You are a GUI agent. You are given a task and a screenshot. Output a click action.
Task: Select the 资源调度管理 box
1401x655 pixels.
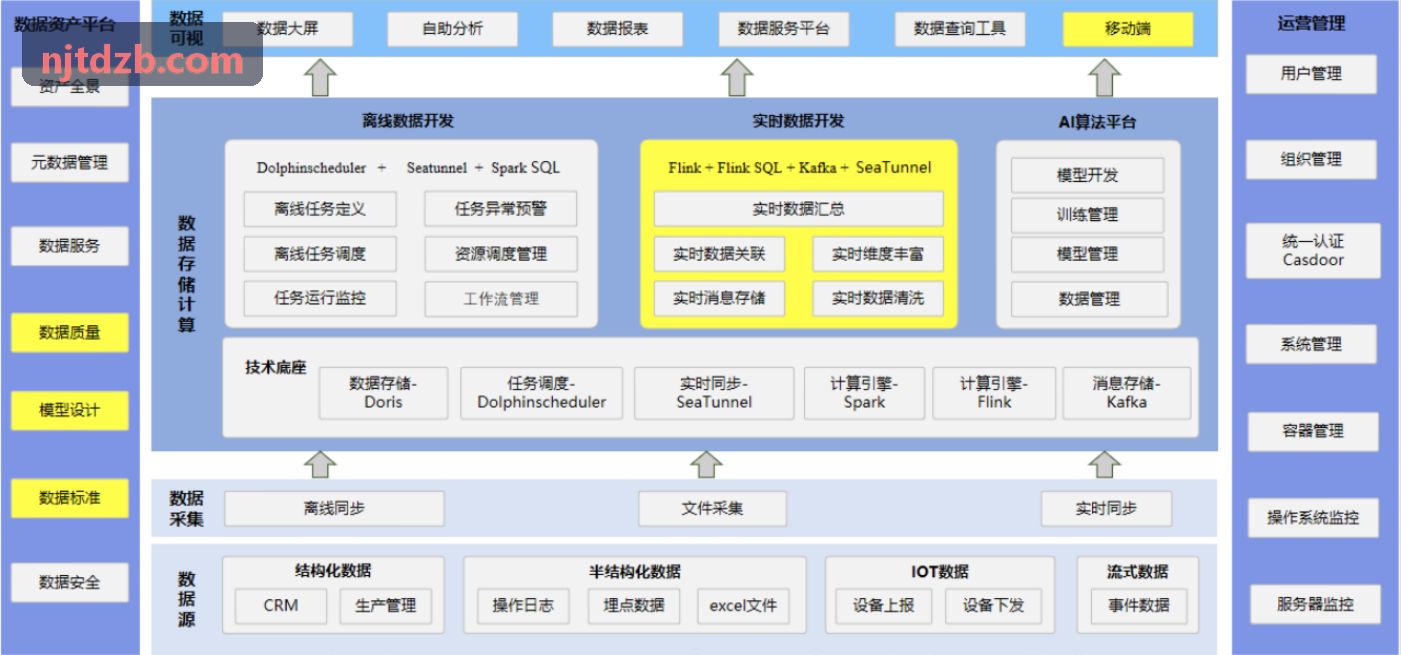coord(501,254)
